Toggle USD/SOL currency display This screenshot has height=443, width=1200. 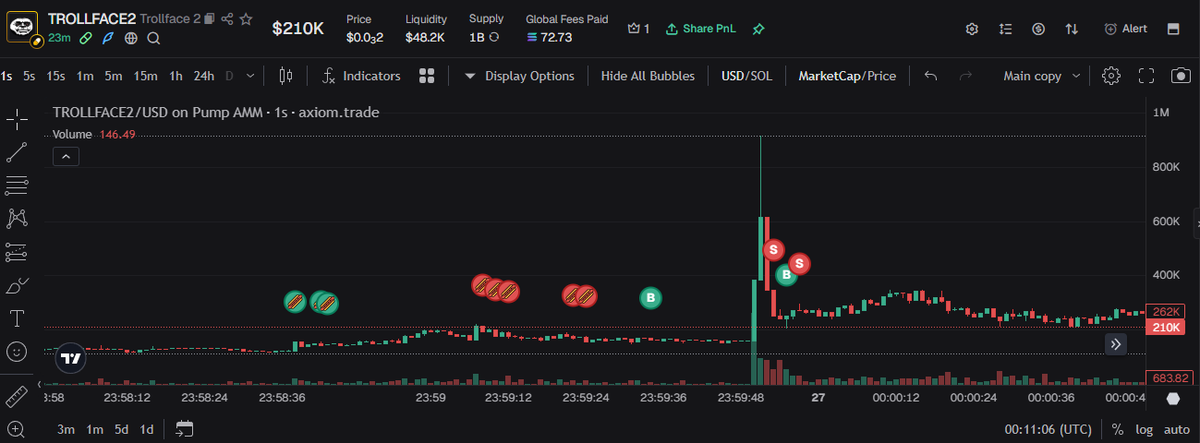(x=747, y=76)
